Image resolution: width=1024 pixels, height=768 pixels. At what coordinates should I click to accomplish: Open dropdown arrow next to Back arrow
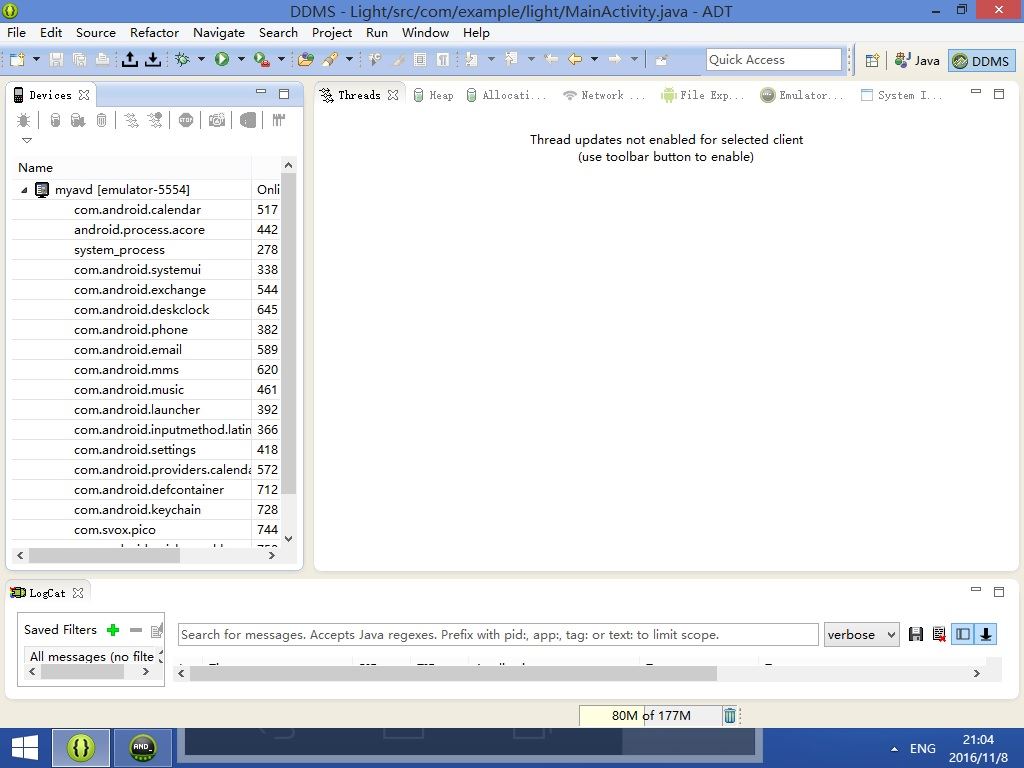(x=594, y=59)
